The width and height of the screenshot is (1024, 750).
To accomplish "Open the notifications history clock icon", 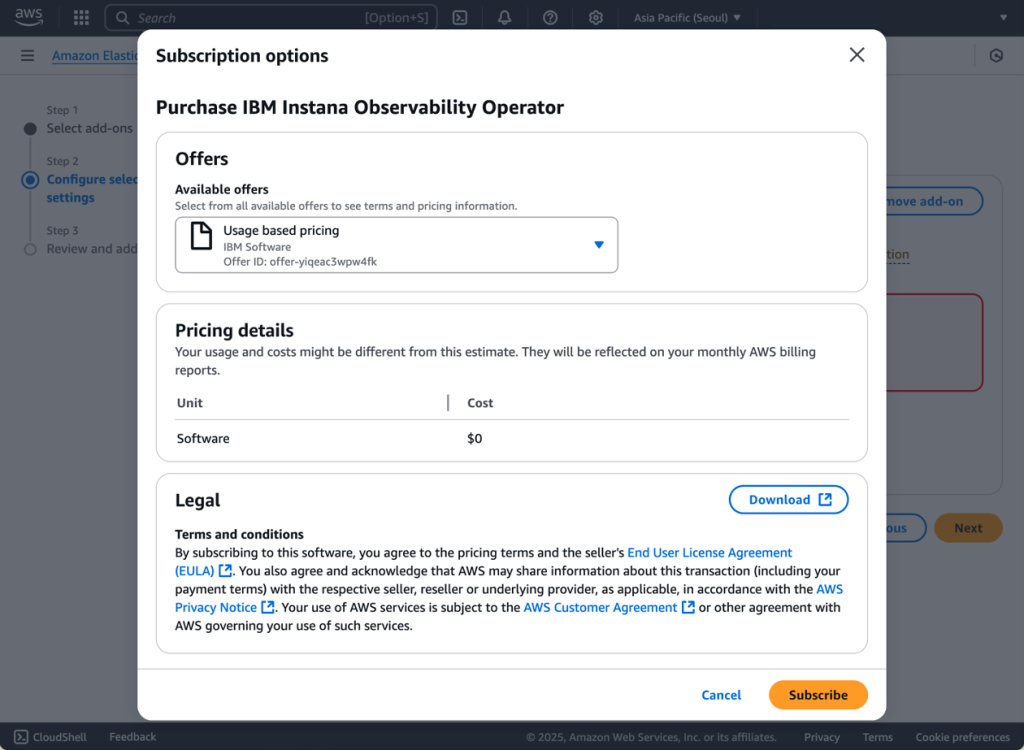I will pyautogui.click(x=996, y=55).
